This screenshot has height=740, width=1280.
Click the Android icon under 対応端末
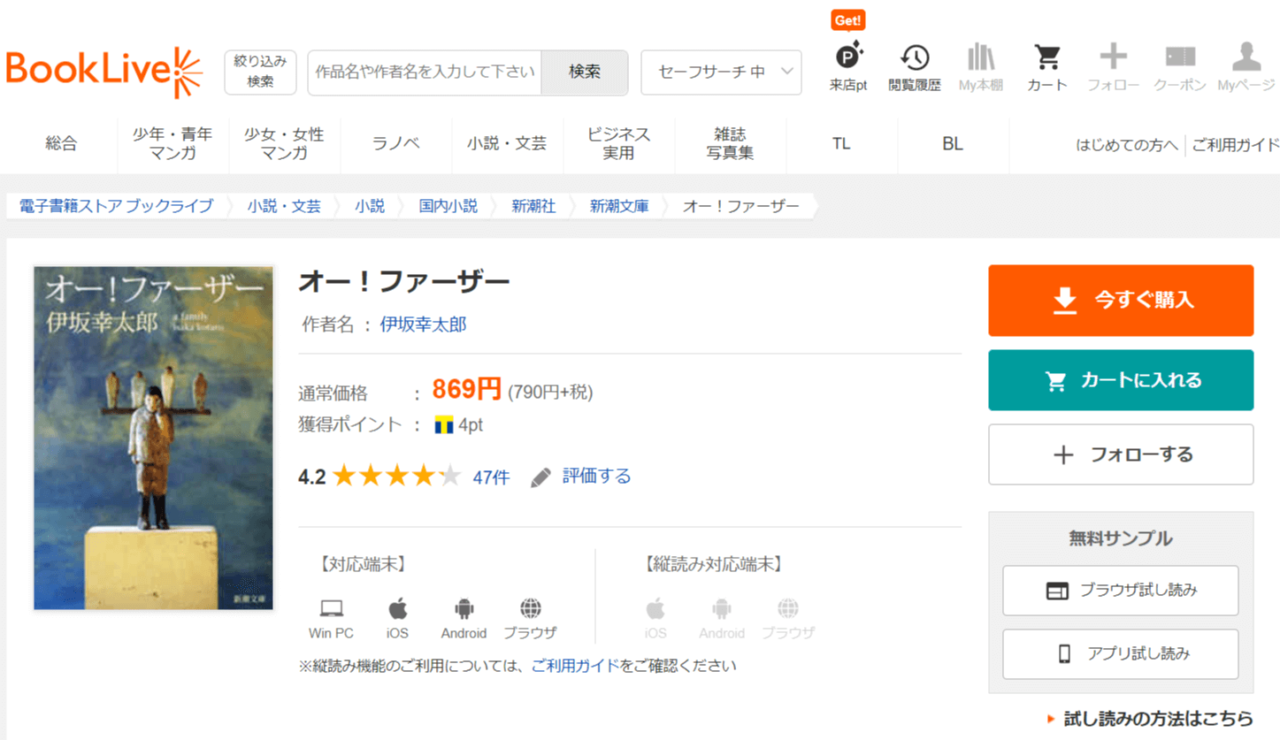[464, 608]
